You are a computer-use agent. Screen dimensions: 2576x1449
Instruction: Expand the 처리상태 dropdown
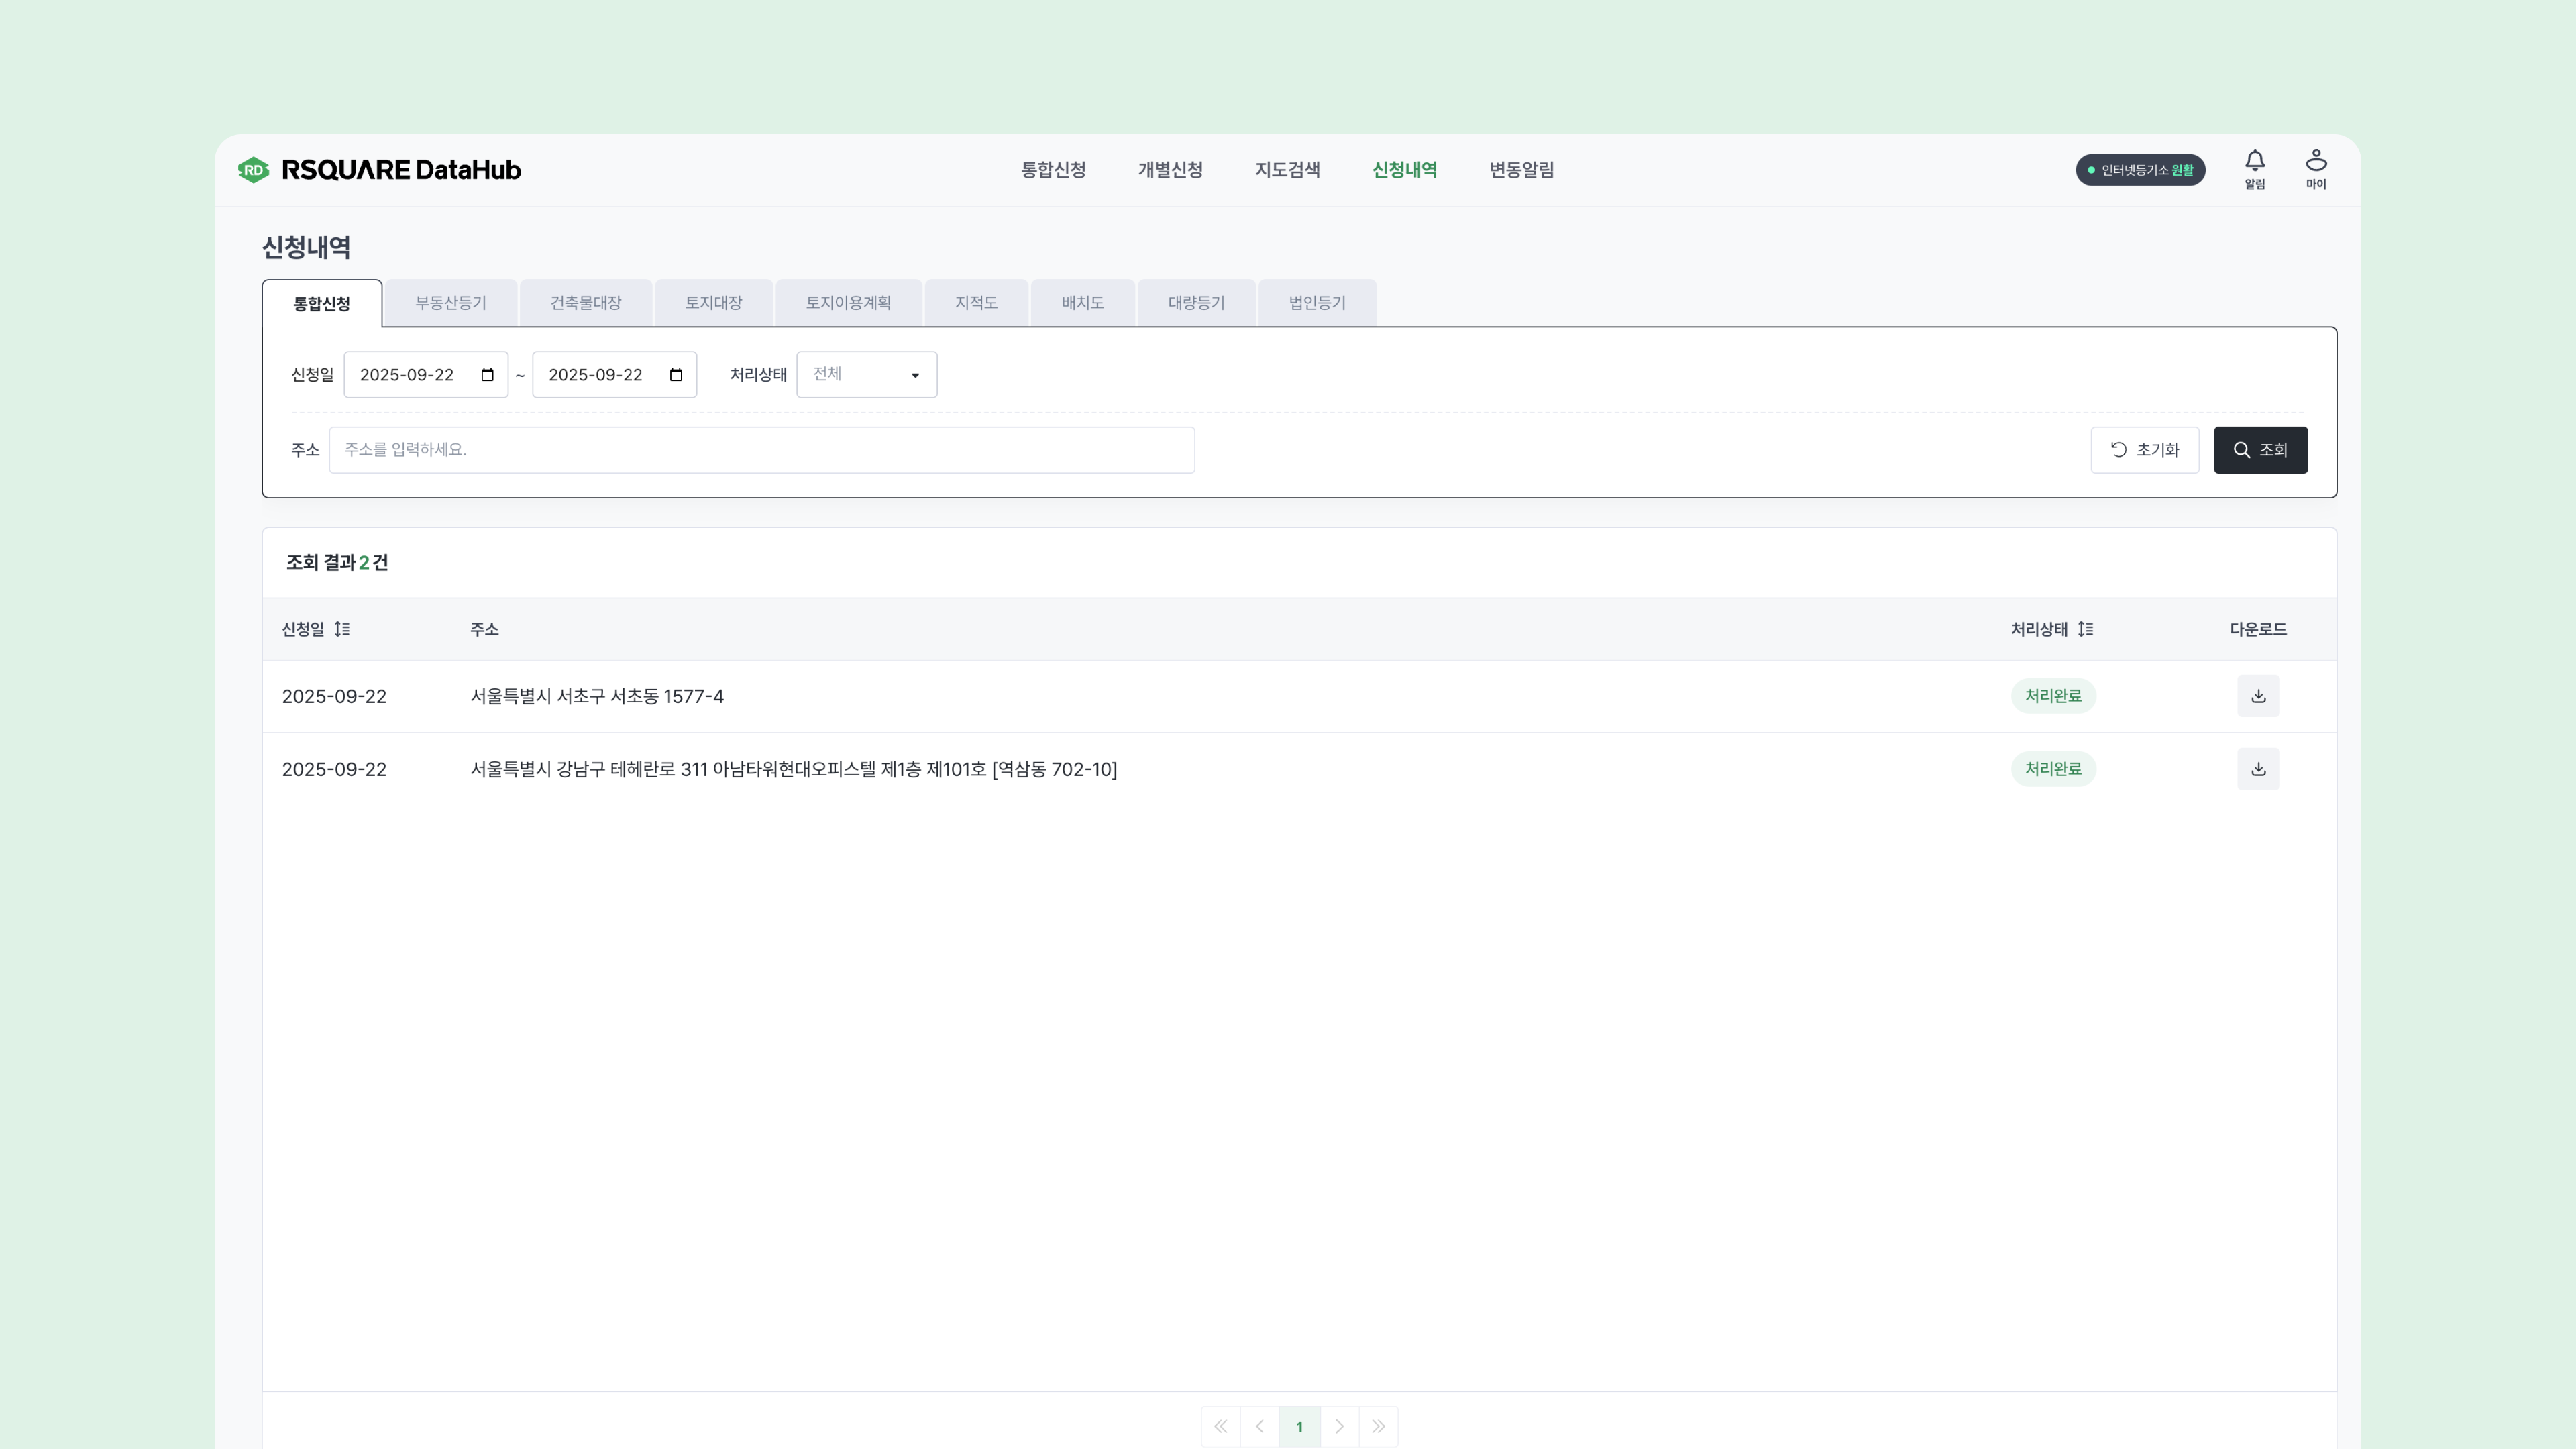click(x=866, y=375)
